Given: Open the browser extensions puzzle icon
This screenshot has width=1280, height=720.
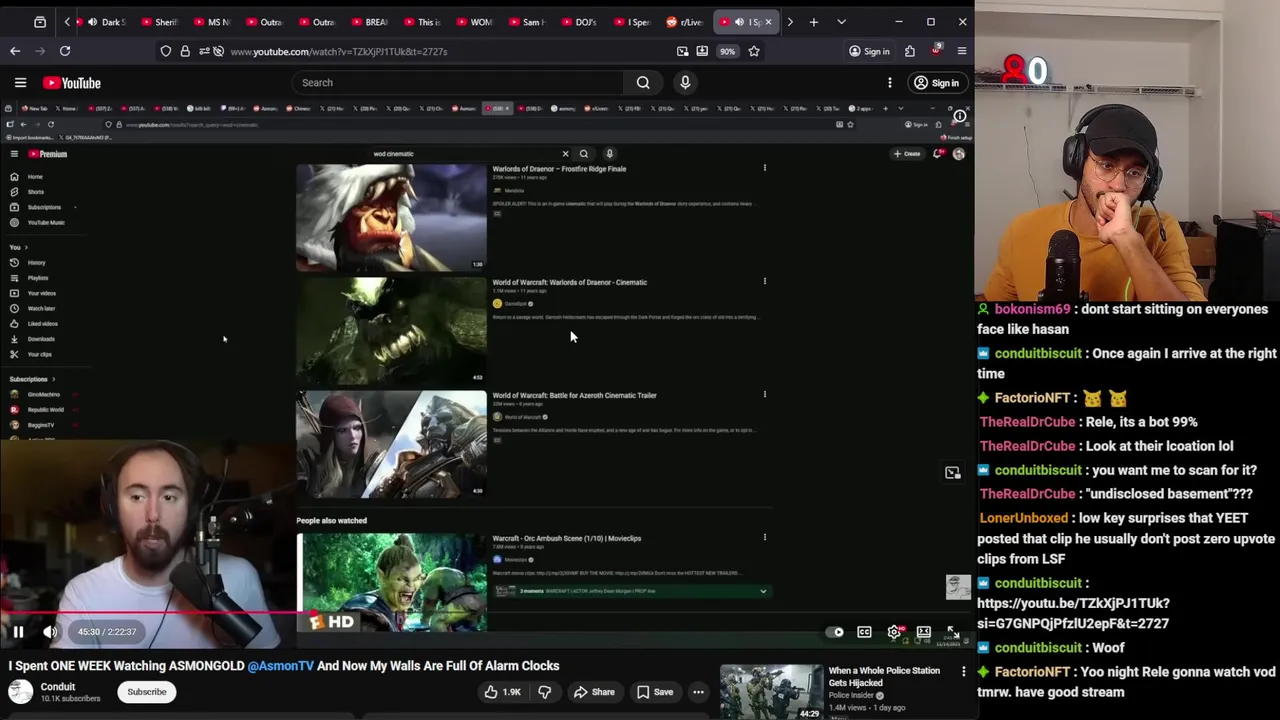Looking at the screenshot, I should (910, 51).
